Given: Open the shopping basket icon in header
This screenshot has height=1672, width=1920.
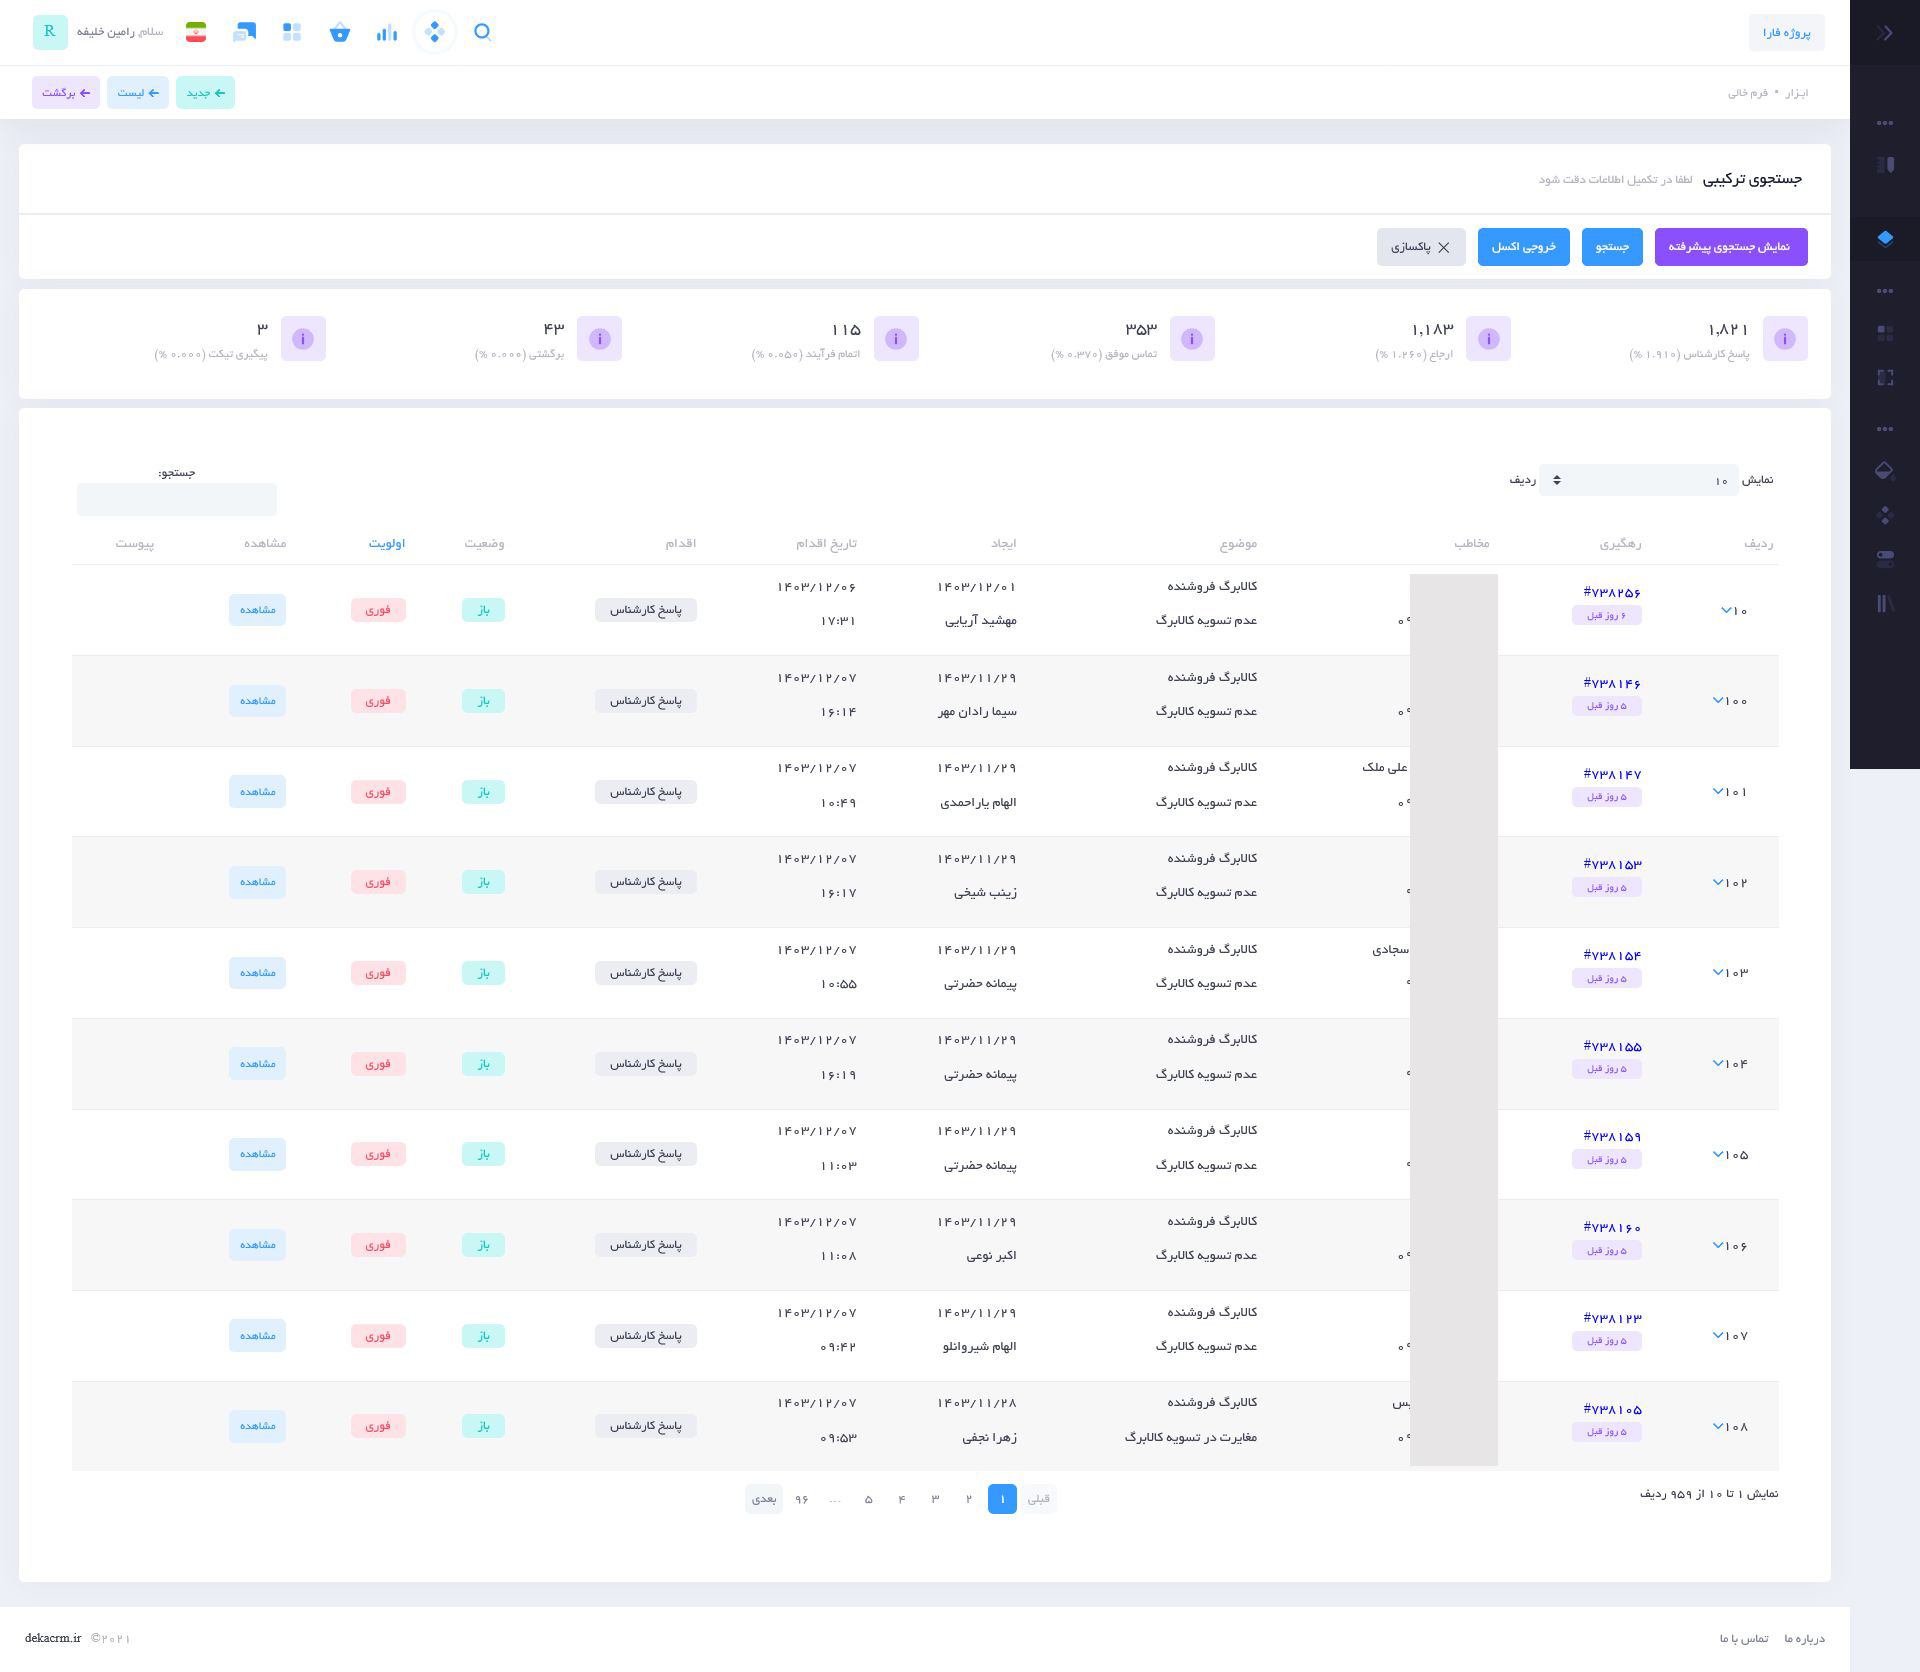Looking at the screenshot, I should (x=340, y=33).
